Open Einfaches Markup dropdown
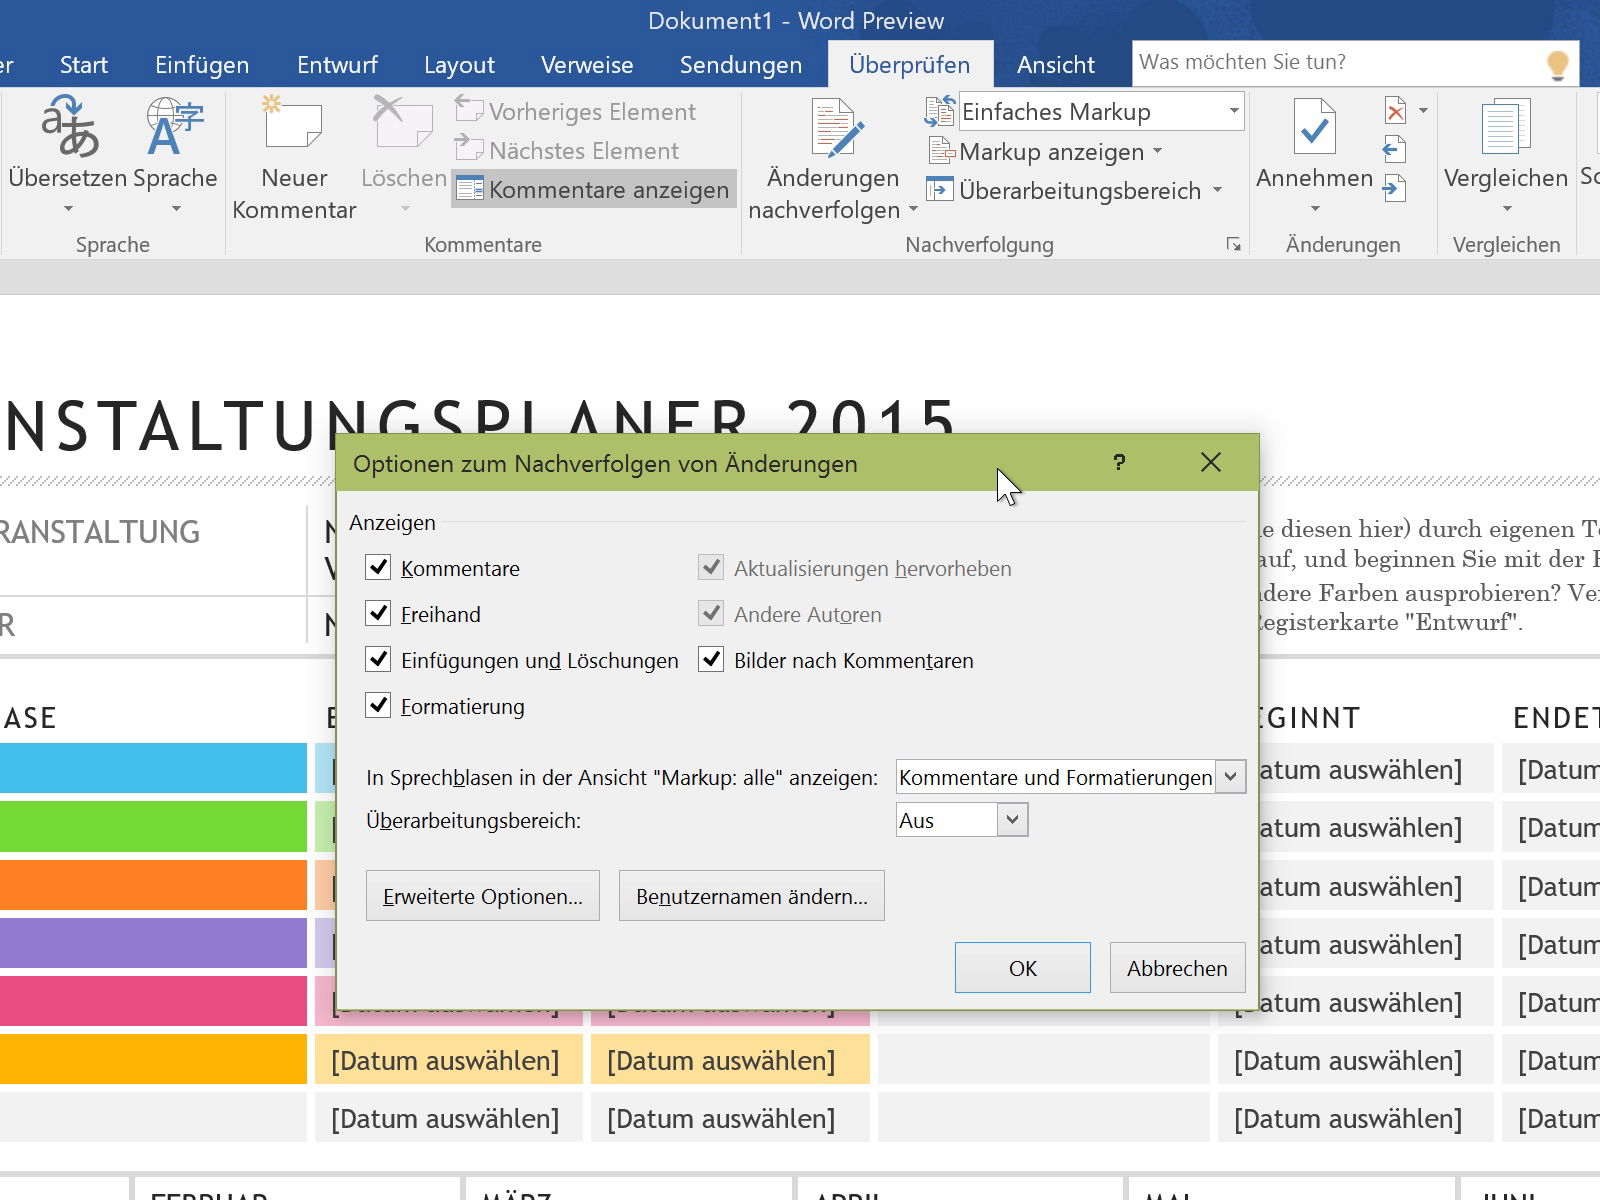 tap(1234, 111)
